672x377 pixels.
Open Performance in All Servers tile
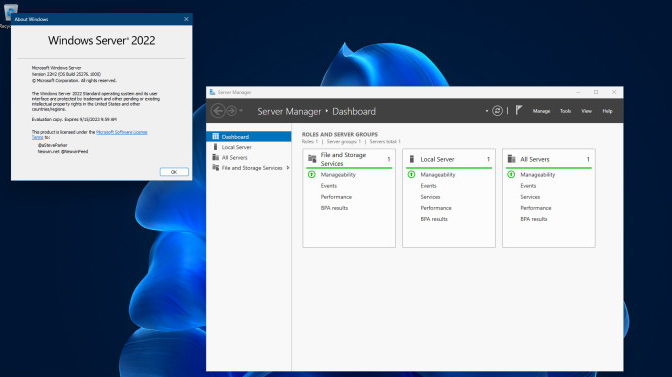pos(536,208)
